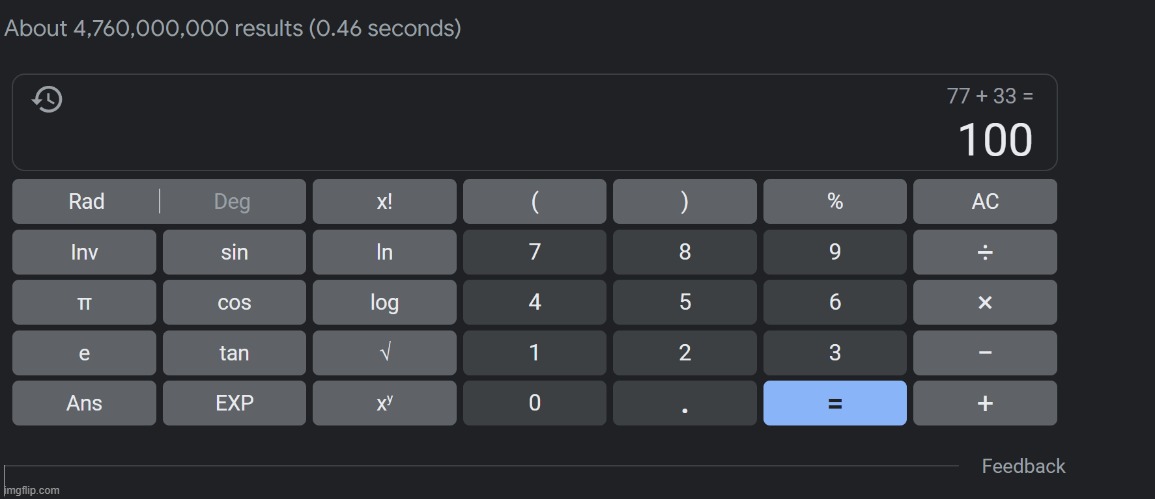Click the minus − operator key
The height and width of the screenshot is (499, 1155).
pos(985,352)
